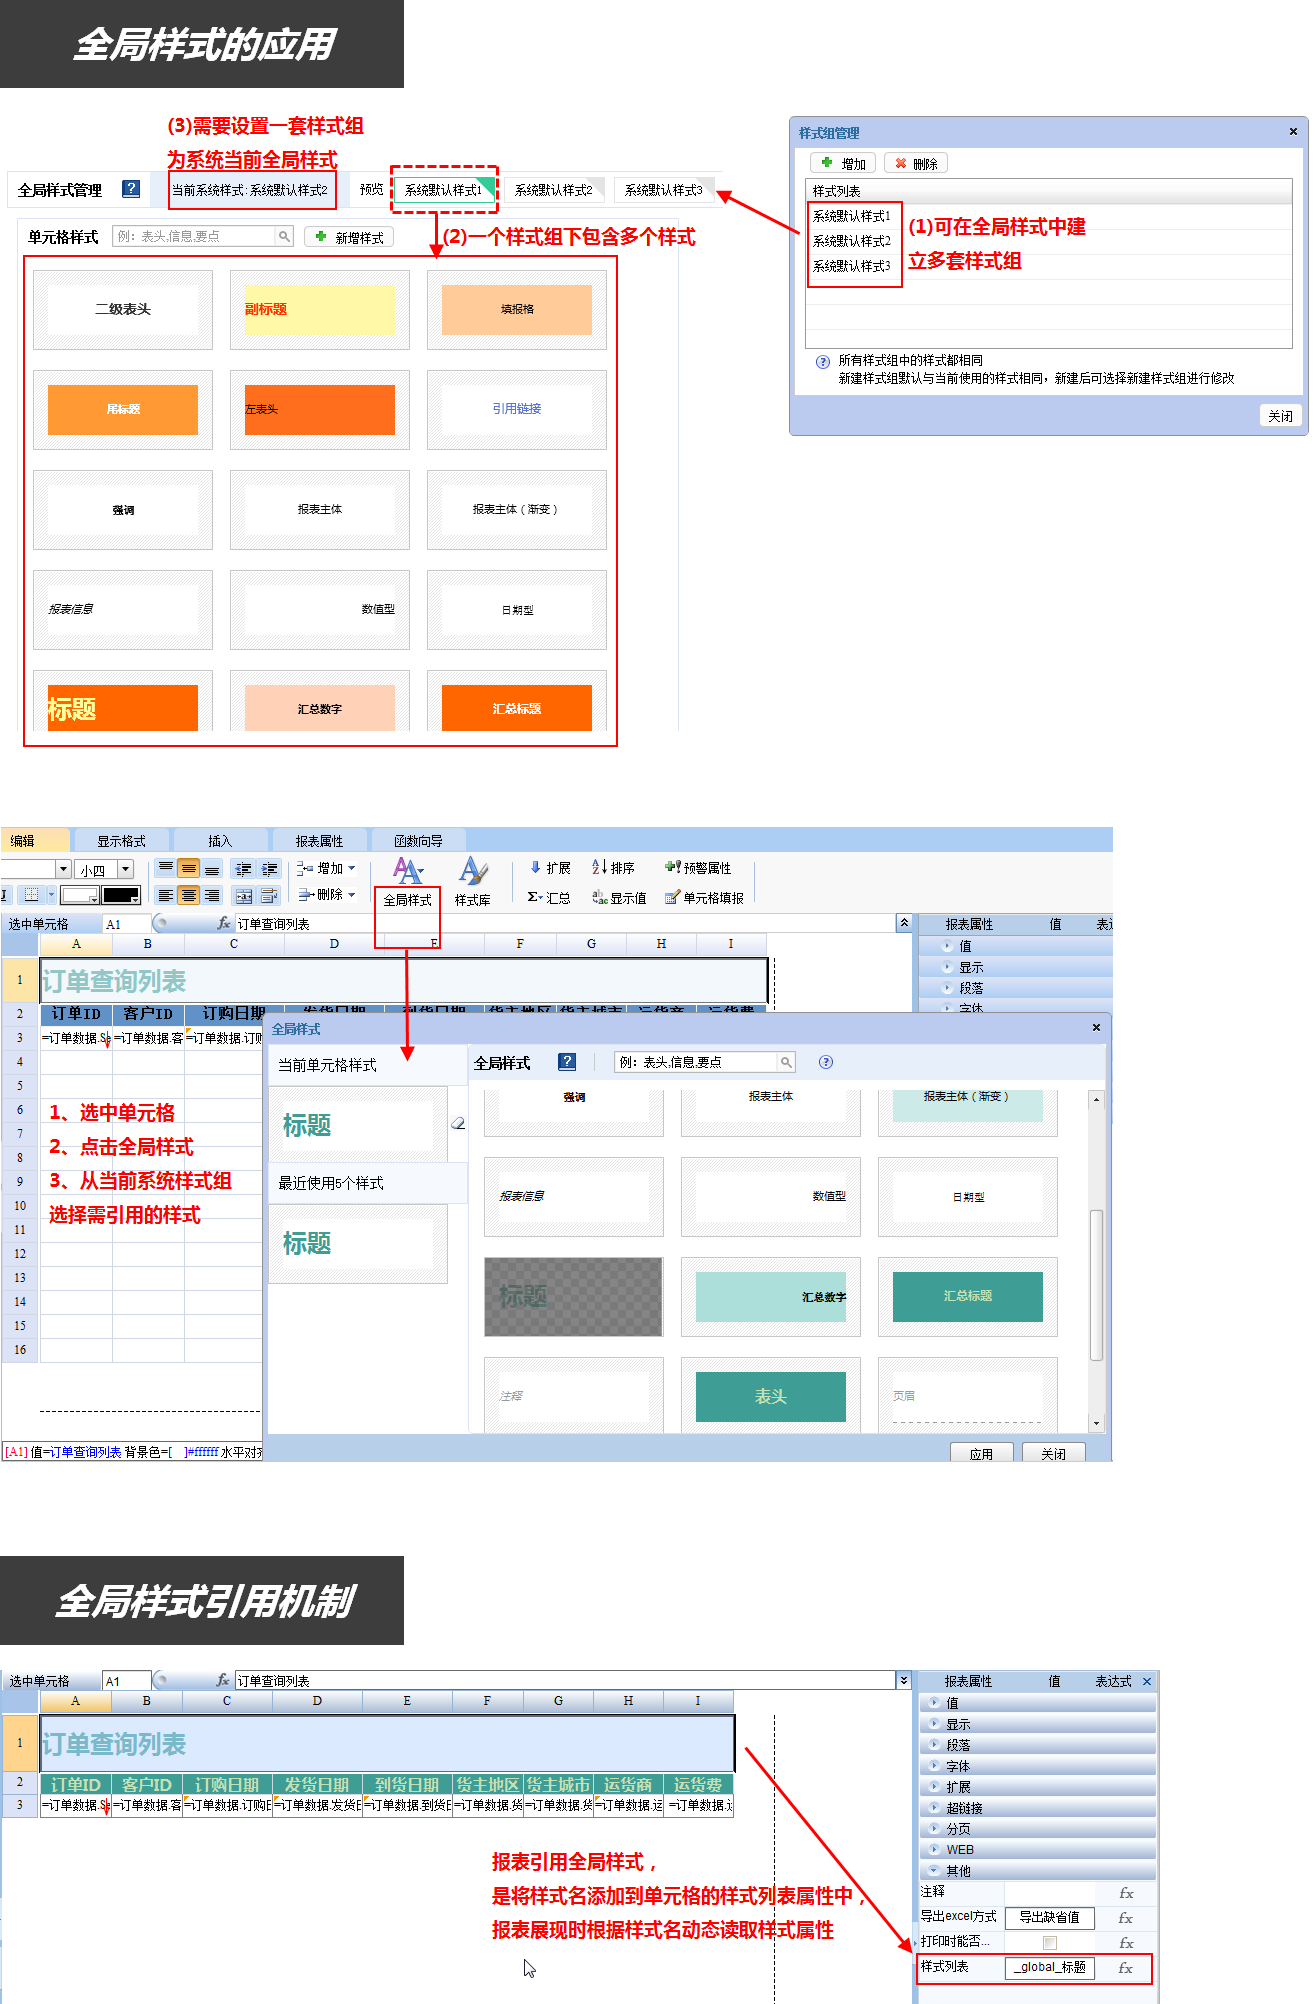
Task: Click the cell borders icon
Action: click(31, 895)
